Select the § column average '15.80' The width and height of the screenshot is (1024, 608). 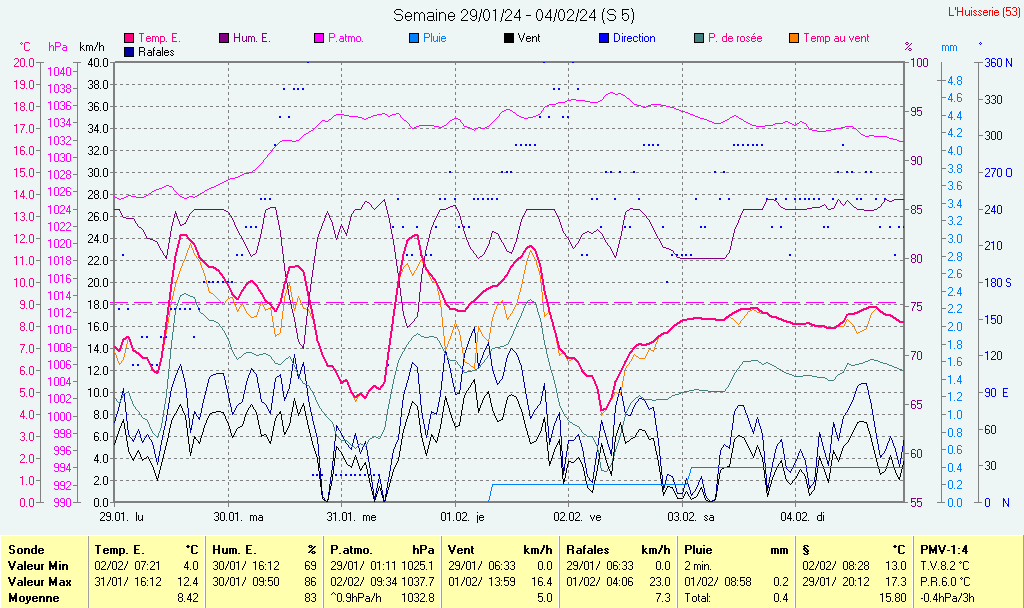(892, 598)
